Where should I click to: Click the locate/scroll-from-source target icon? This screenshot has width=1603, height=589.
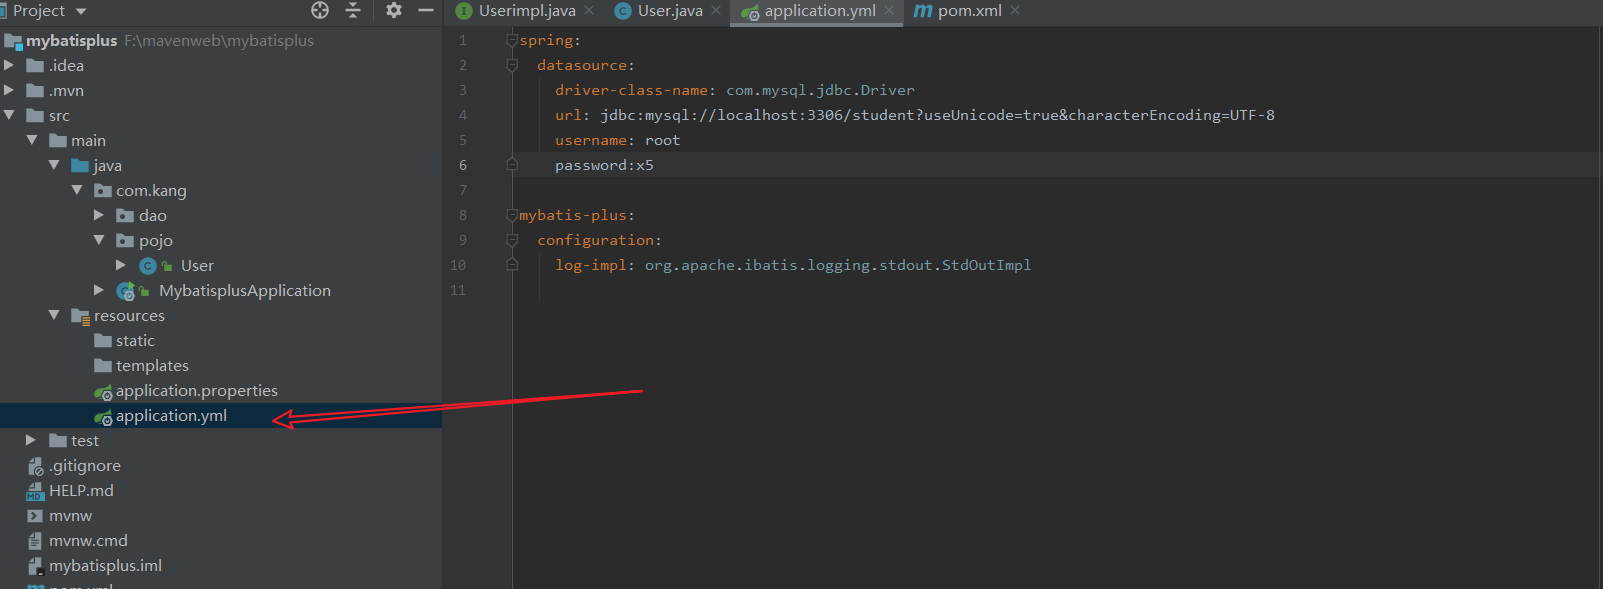320,10
